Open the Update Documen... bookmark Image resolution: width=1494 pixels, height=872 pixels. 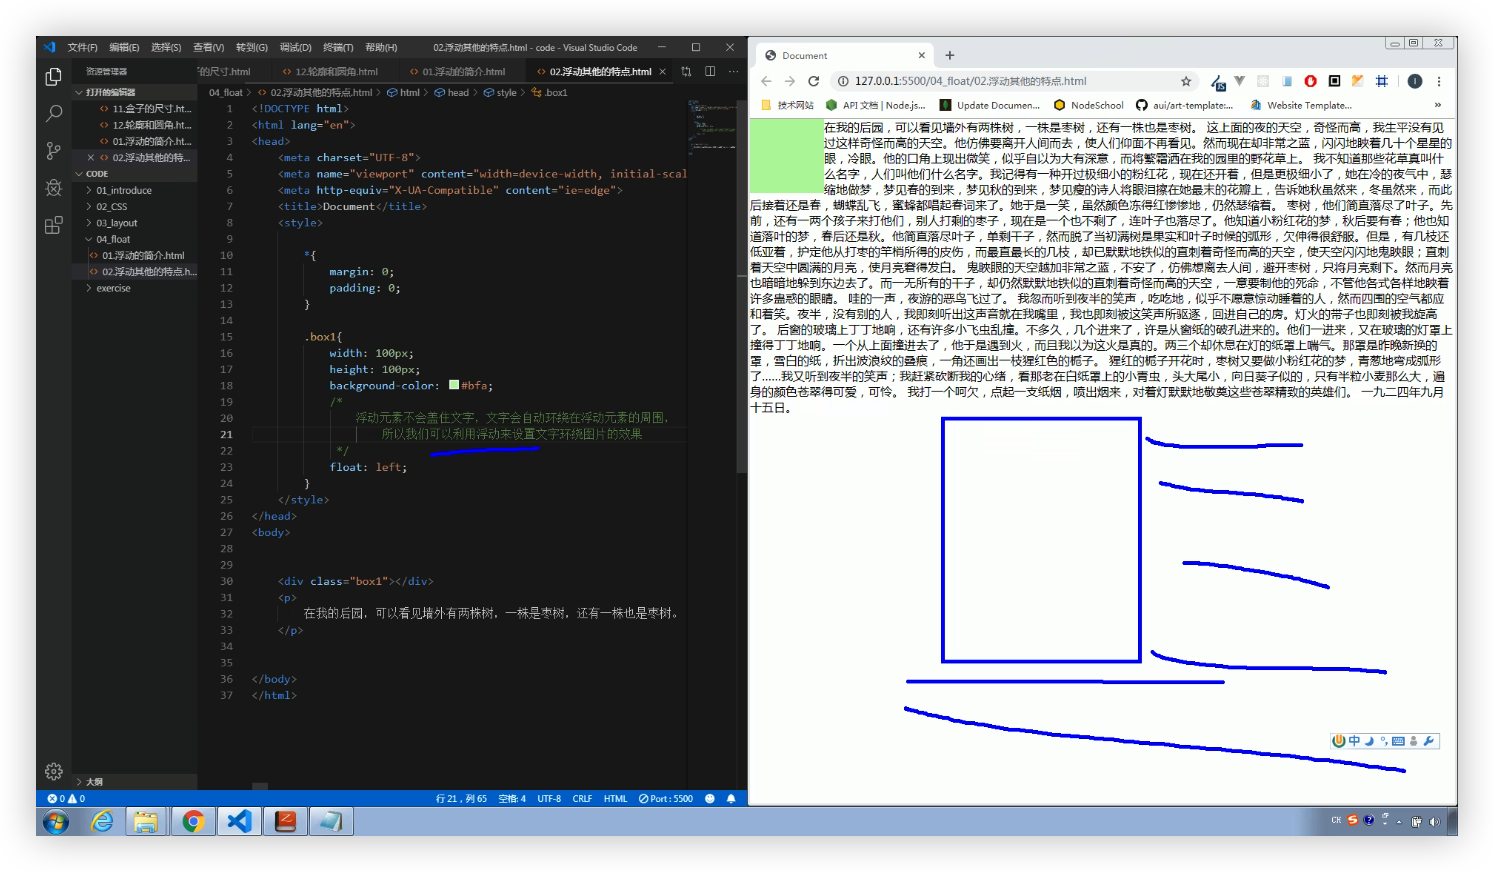click(x=989, y=105)
